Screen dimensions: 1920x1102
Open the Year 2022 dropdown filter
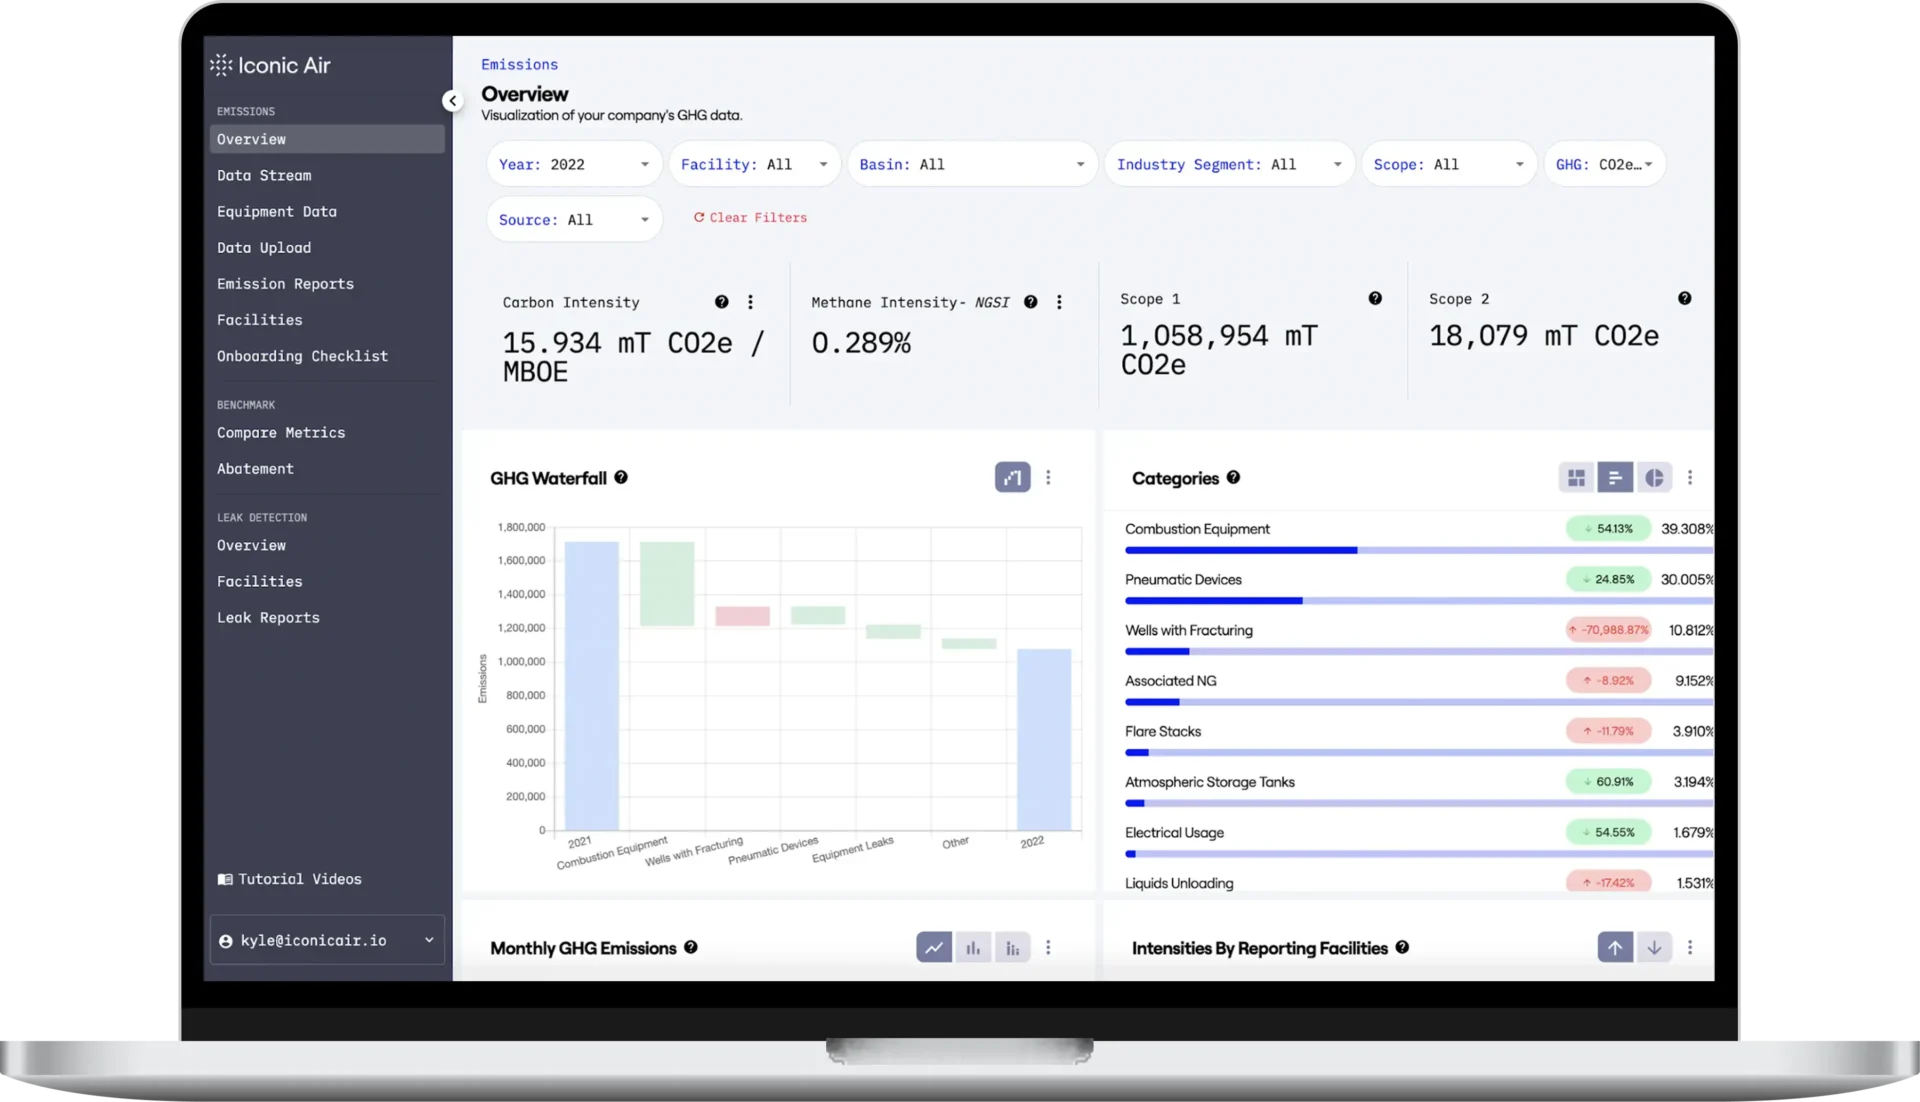[x=574, y=165]
